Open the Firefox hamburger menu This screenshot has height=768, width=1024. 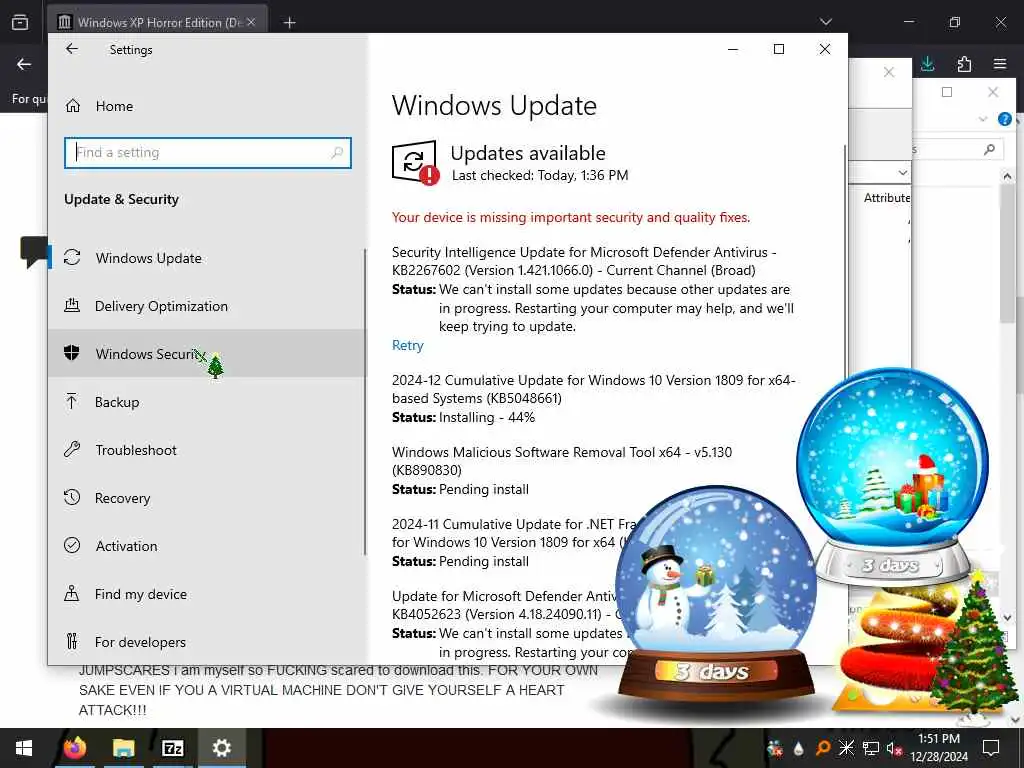point(1000,64)
